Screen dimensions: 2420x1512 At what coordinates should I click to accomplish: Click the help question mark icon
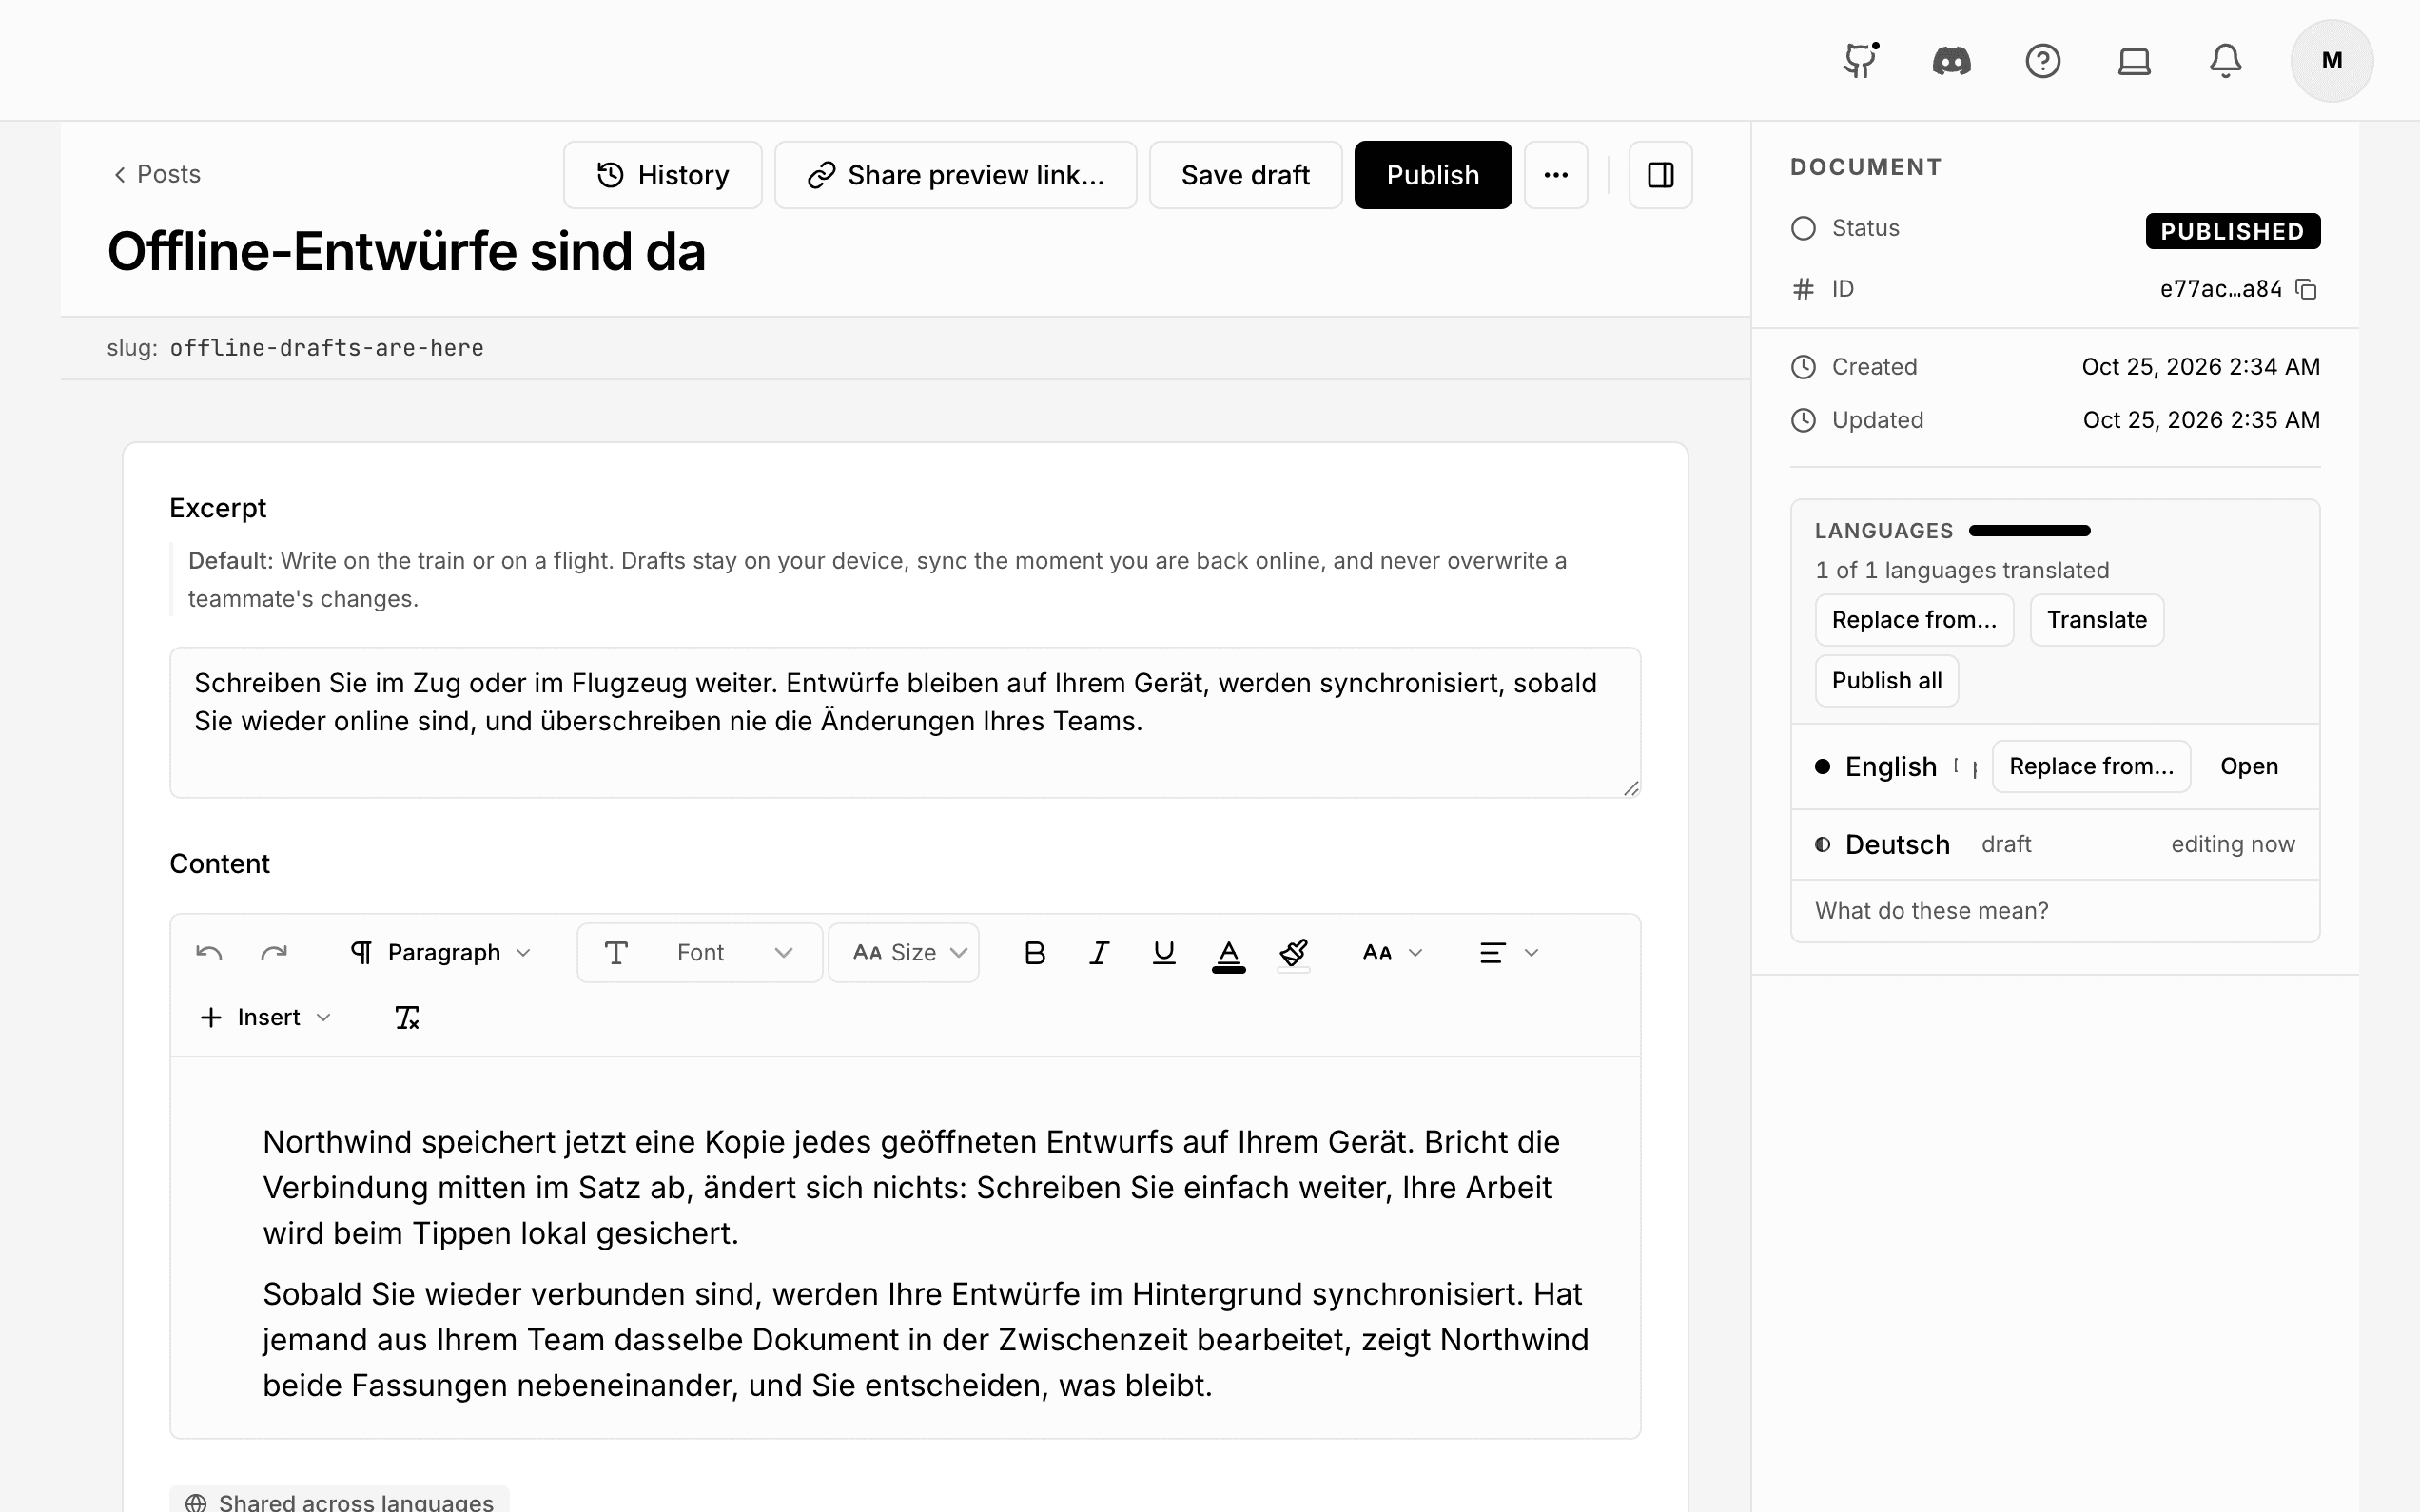[2042, 61]
